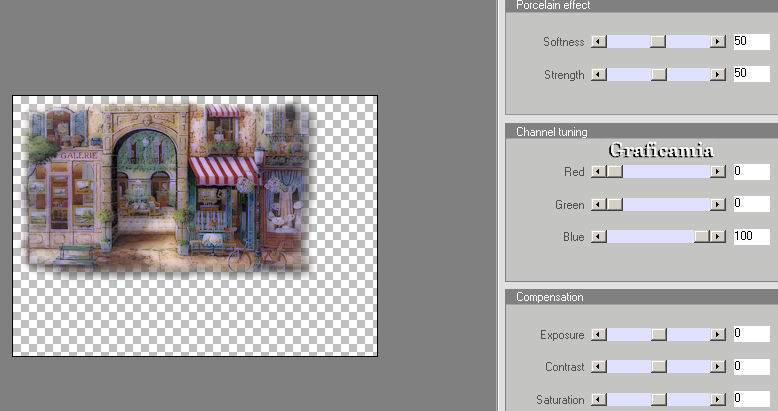The width and height of the screenshot is (778, 411).
Task: Click the 'Blue' channel label
Action: (574, 237)
